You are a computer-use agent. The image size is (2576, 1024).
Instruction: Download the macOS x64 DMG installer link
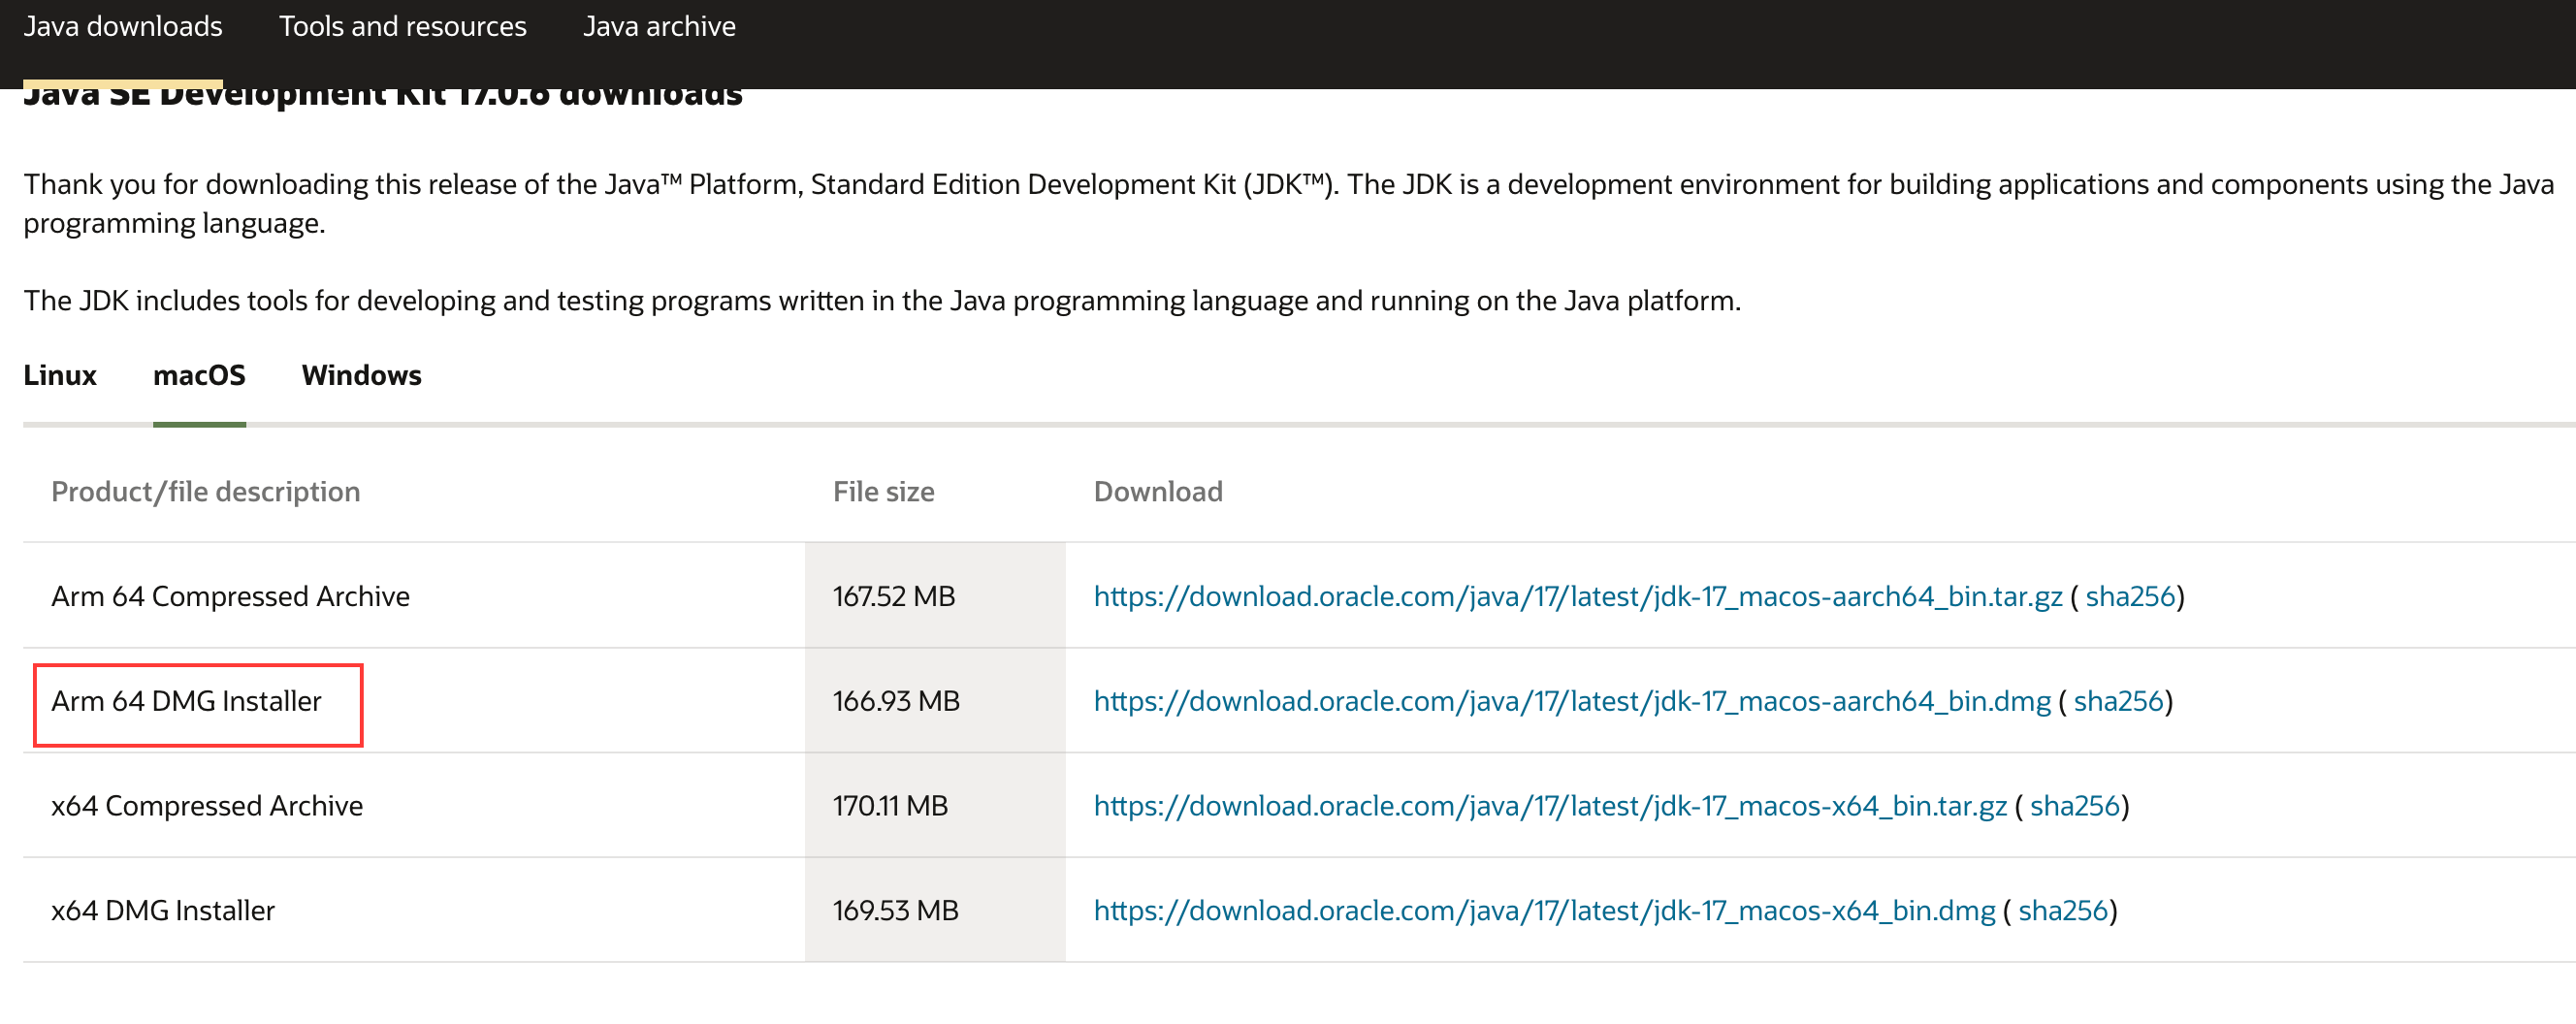tap(1544, 911)
